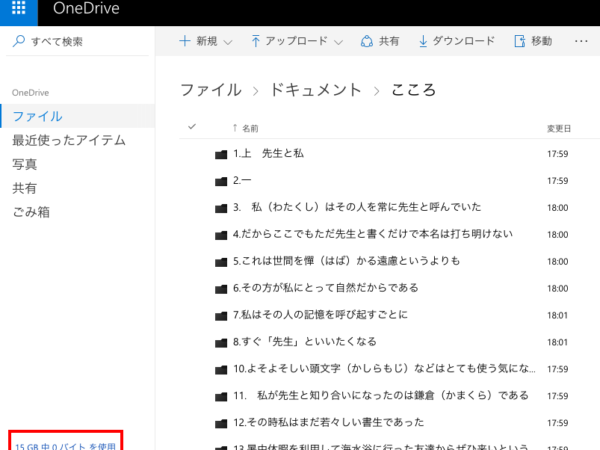Open the more options ellipsis
This screenshot has height=450, width=600.
pyautogui.click(x=581, y=41)
